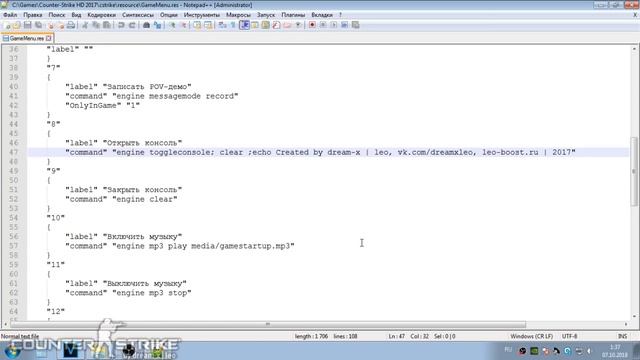This screenshot has height=360, width=640.
Task: Open the Вид menu
Action: click(x=76, y=15)
